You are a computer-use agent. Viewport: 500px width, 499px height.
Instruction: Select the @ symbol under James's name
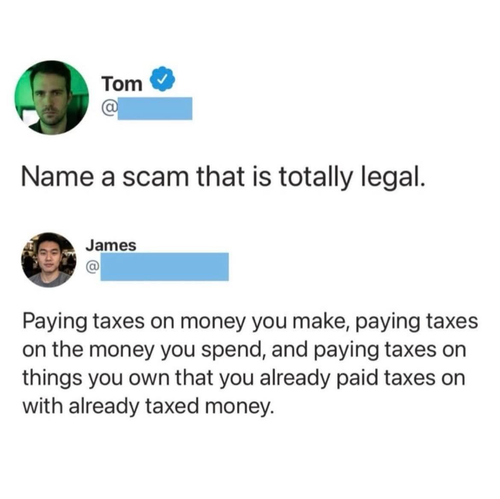(92, 266)
